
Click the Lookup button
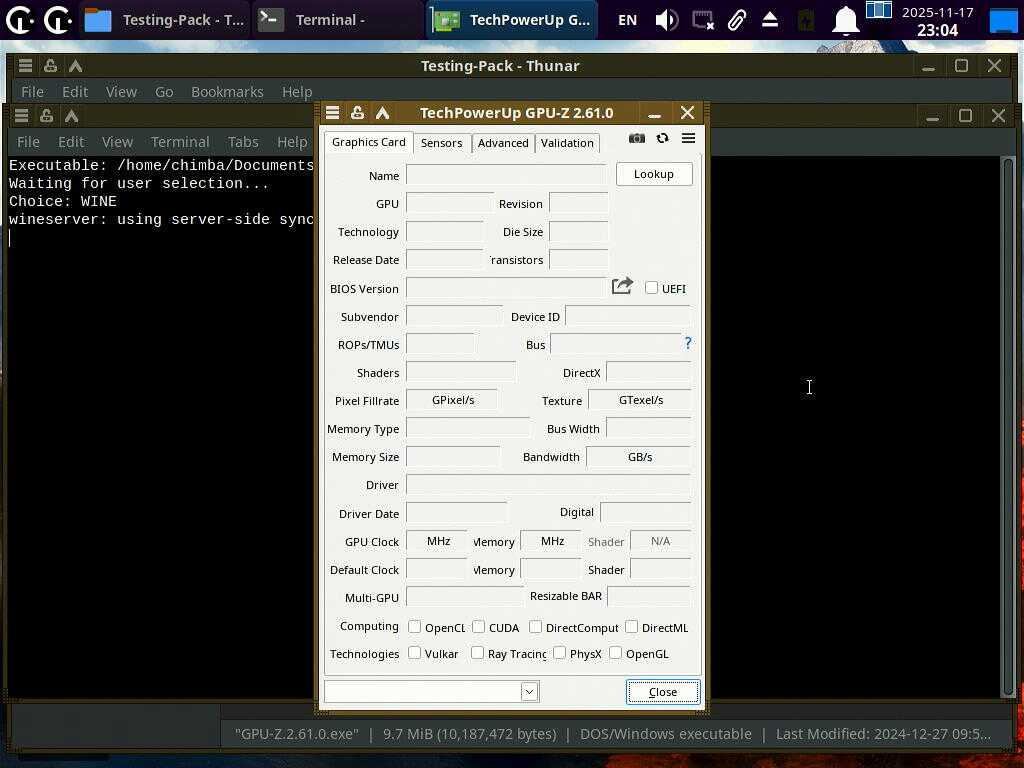654,174
